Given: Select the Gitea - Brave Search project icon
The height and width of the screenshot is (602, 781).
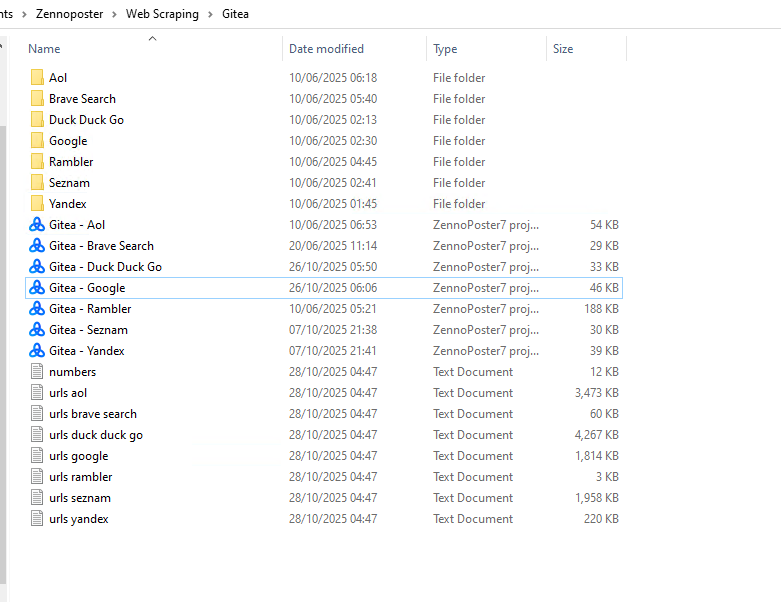Looking at the screenshot, I should pos(37,246).
